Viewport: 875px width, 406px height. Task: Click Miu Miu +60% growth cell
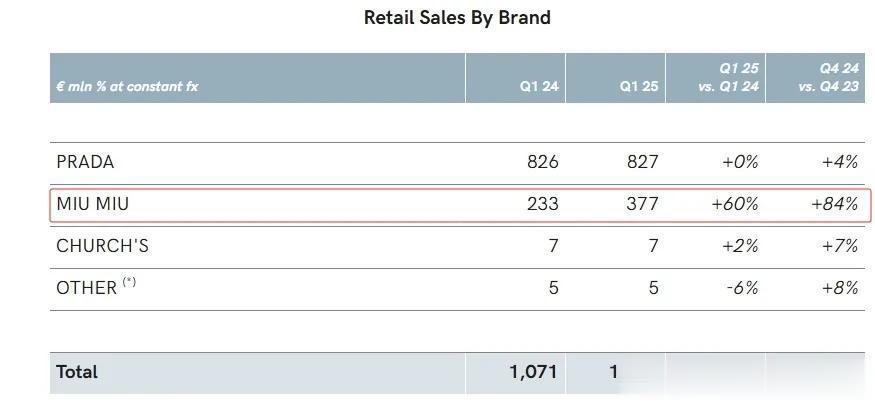(735, 204)
